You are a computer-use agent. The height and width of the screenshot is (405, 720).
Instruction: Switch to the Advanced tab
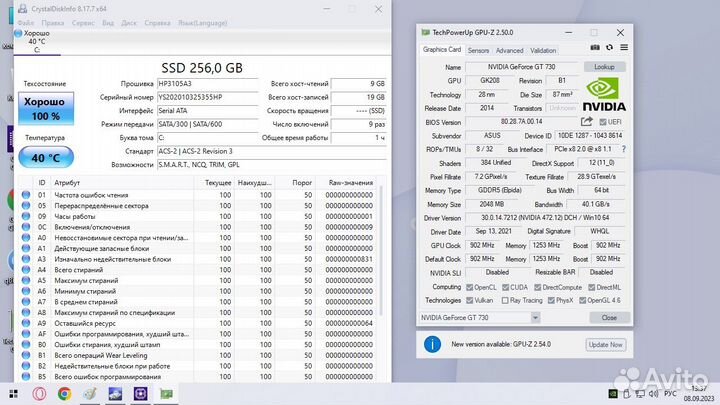pos(509,51)
